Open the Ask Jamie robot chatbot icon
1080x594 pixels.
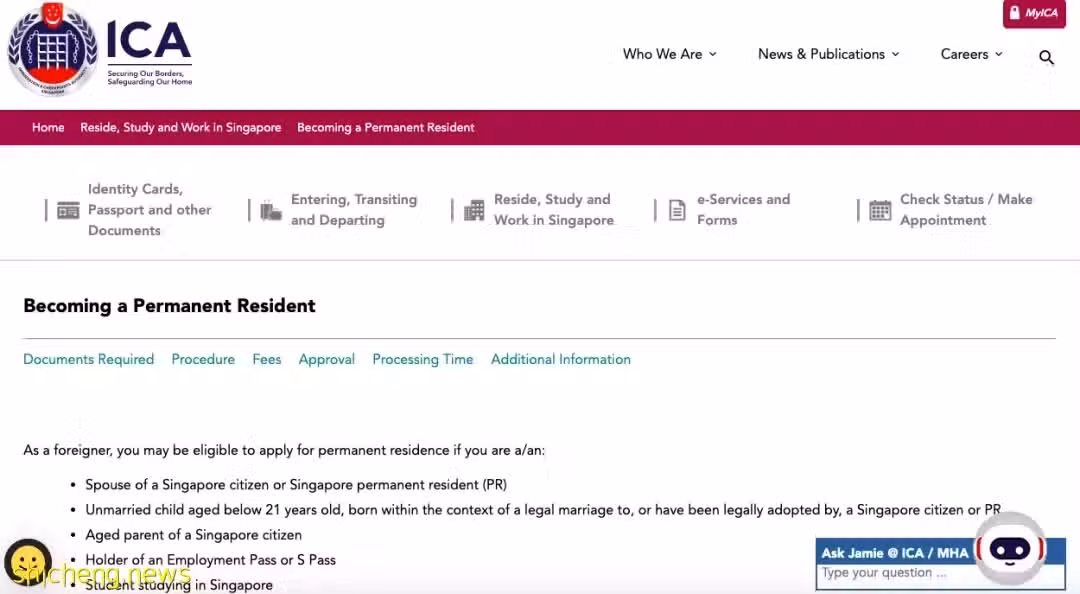coord(1010,549)
